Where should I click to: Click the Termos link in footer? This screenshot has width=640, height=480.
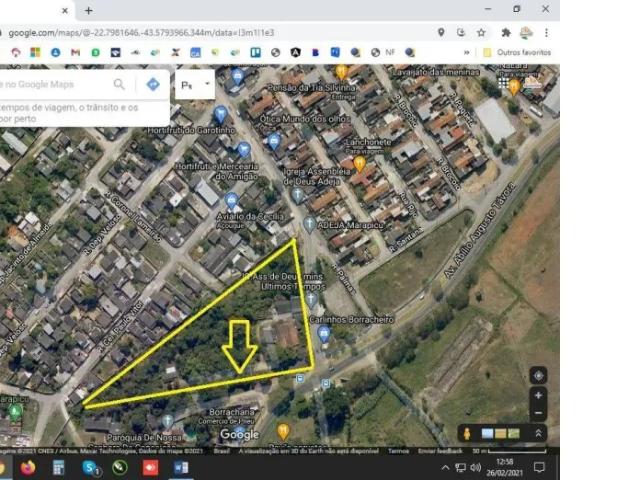[398, 451]
